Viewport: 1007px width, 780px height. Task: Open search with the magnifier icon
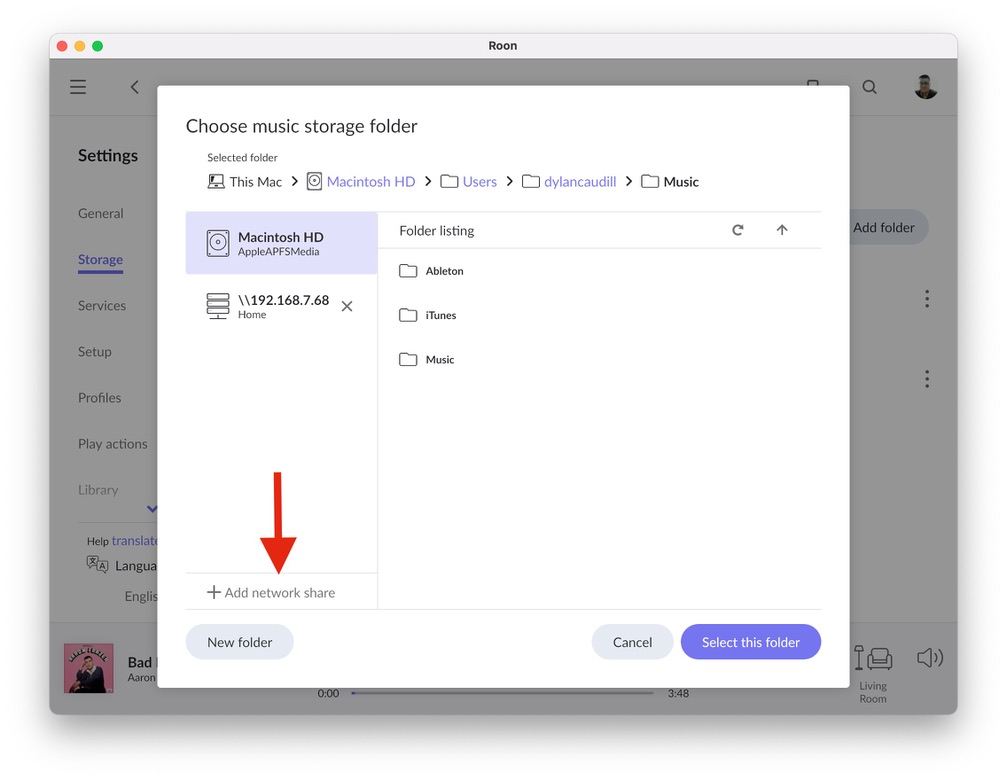click(x=869, y=87)
